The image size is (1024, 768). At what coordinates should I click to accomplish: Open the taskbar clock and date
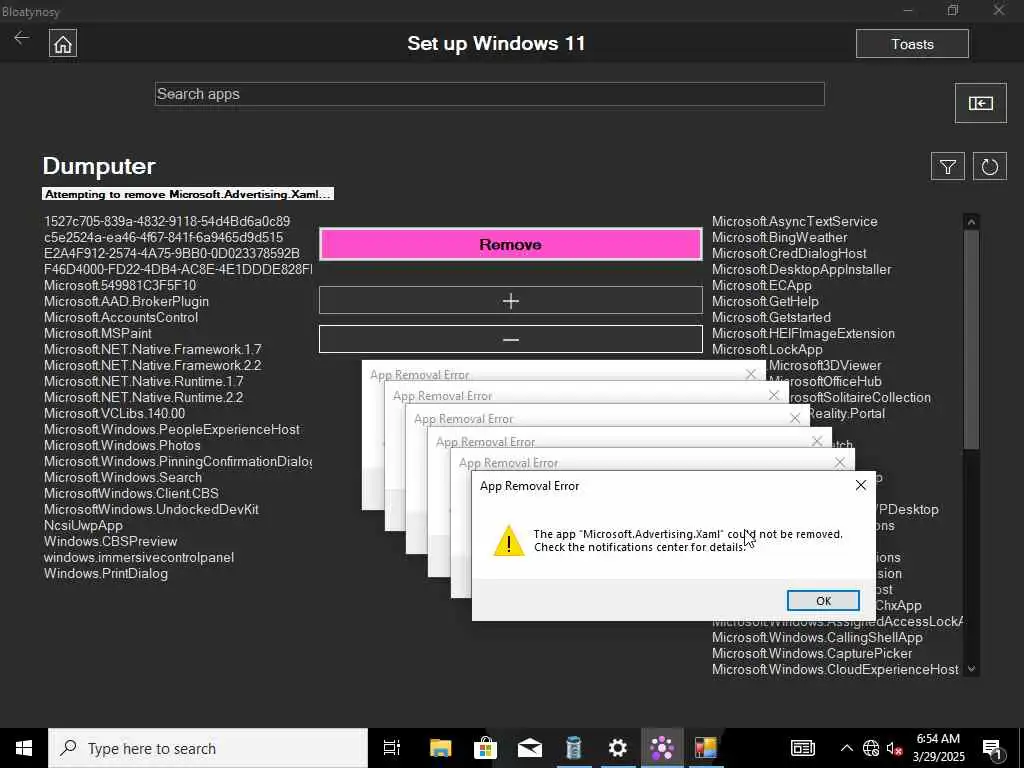(x=938, y=748)
